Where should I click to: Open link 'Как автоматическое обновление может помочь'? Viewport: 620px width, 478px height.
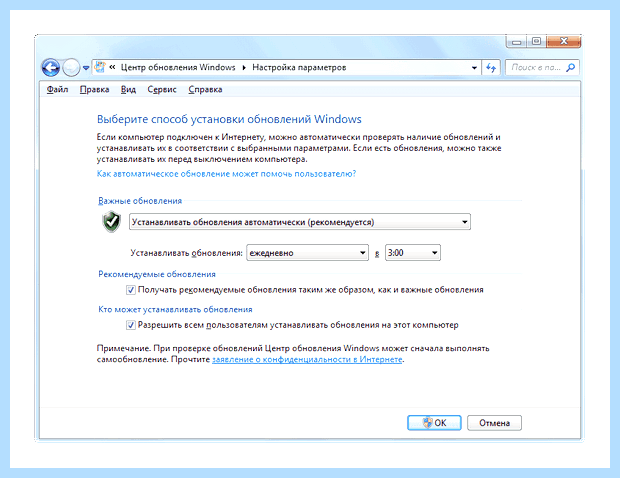click(227, 174)
